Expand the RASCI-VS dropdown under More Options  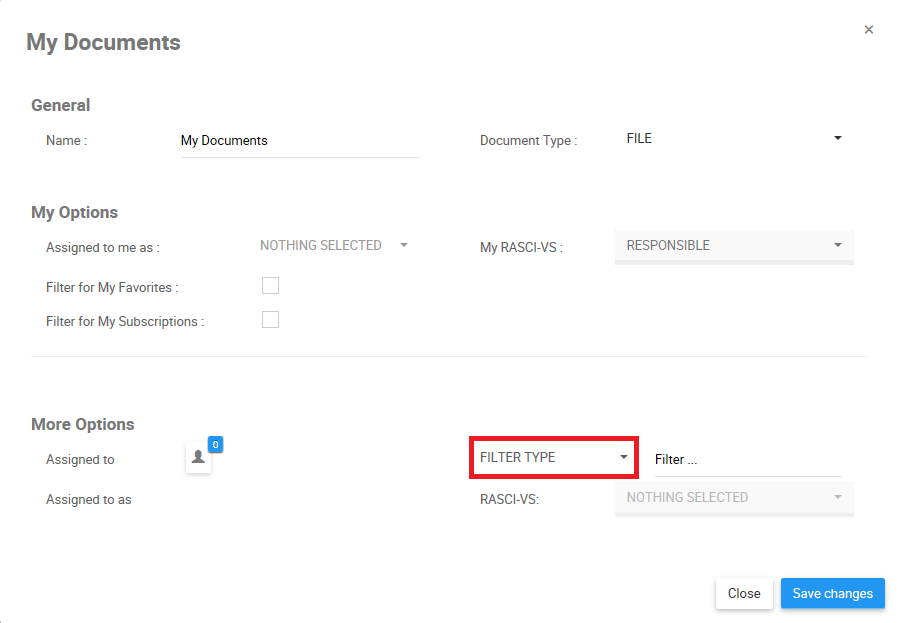[734, 497]
